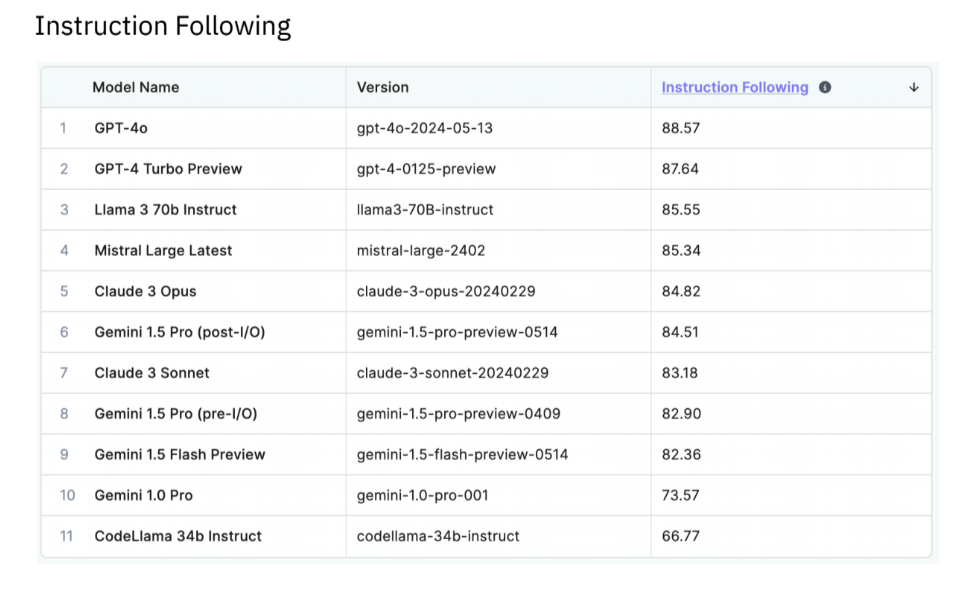Image resolution: width=974 pixels, height=593 pixels.
Task: Select the Version column header
Action: (x=383, y=88)
